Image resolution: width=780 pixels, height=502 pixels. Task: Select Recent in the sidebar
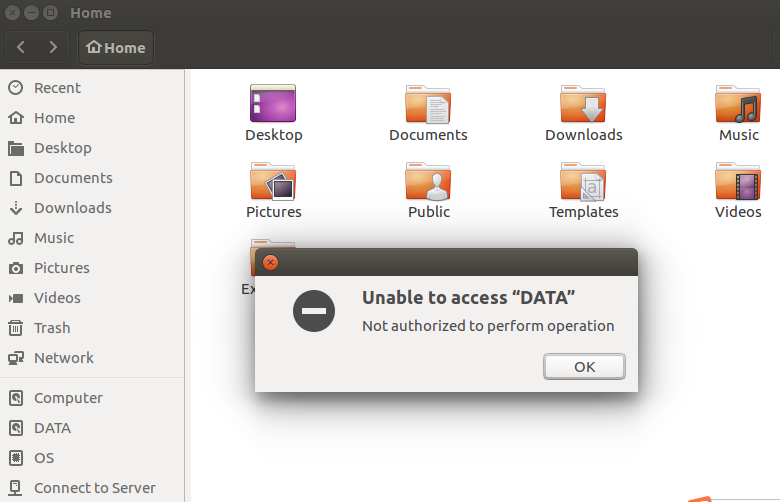point(57,88)
